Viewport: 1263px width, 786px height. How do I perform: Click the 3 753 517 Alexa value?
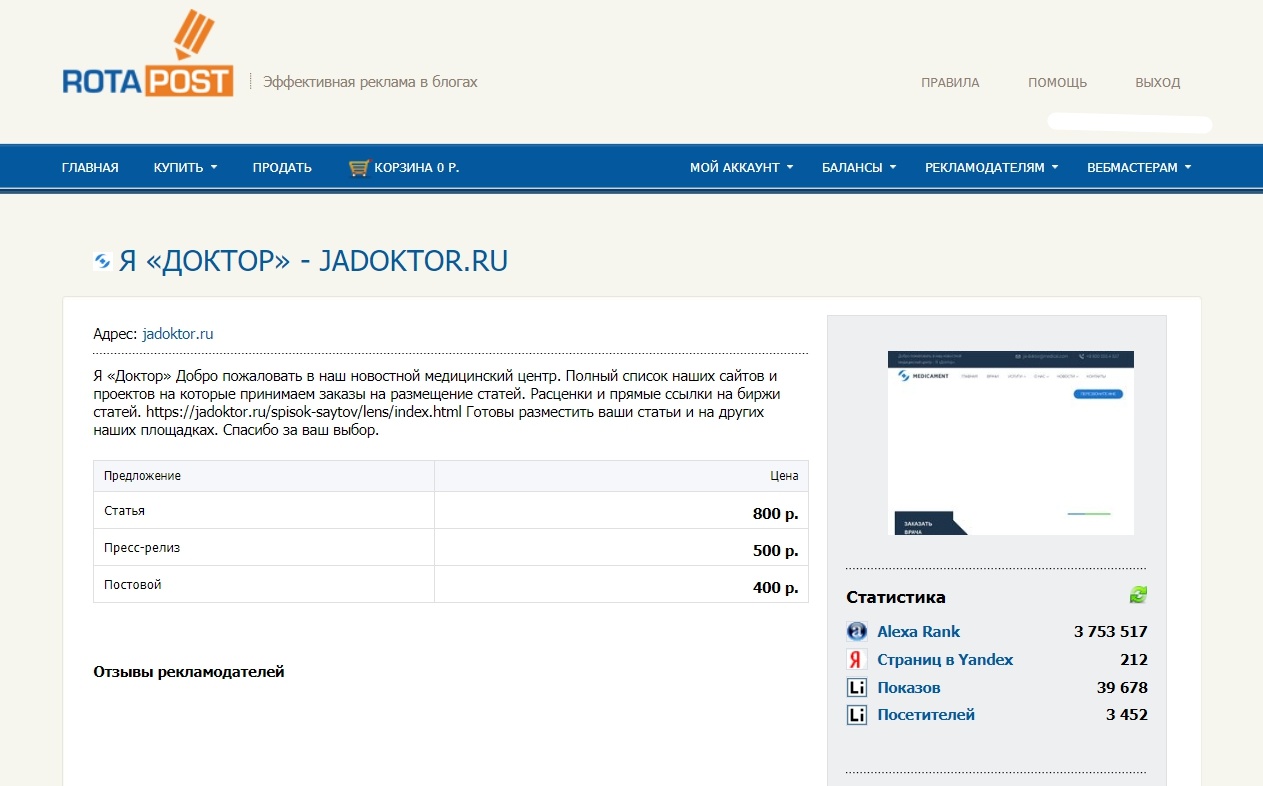(x=1110, y=632)
